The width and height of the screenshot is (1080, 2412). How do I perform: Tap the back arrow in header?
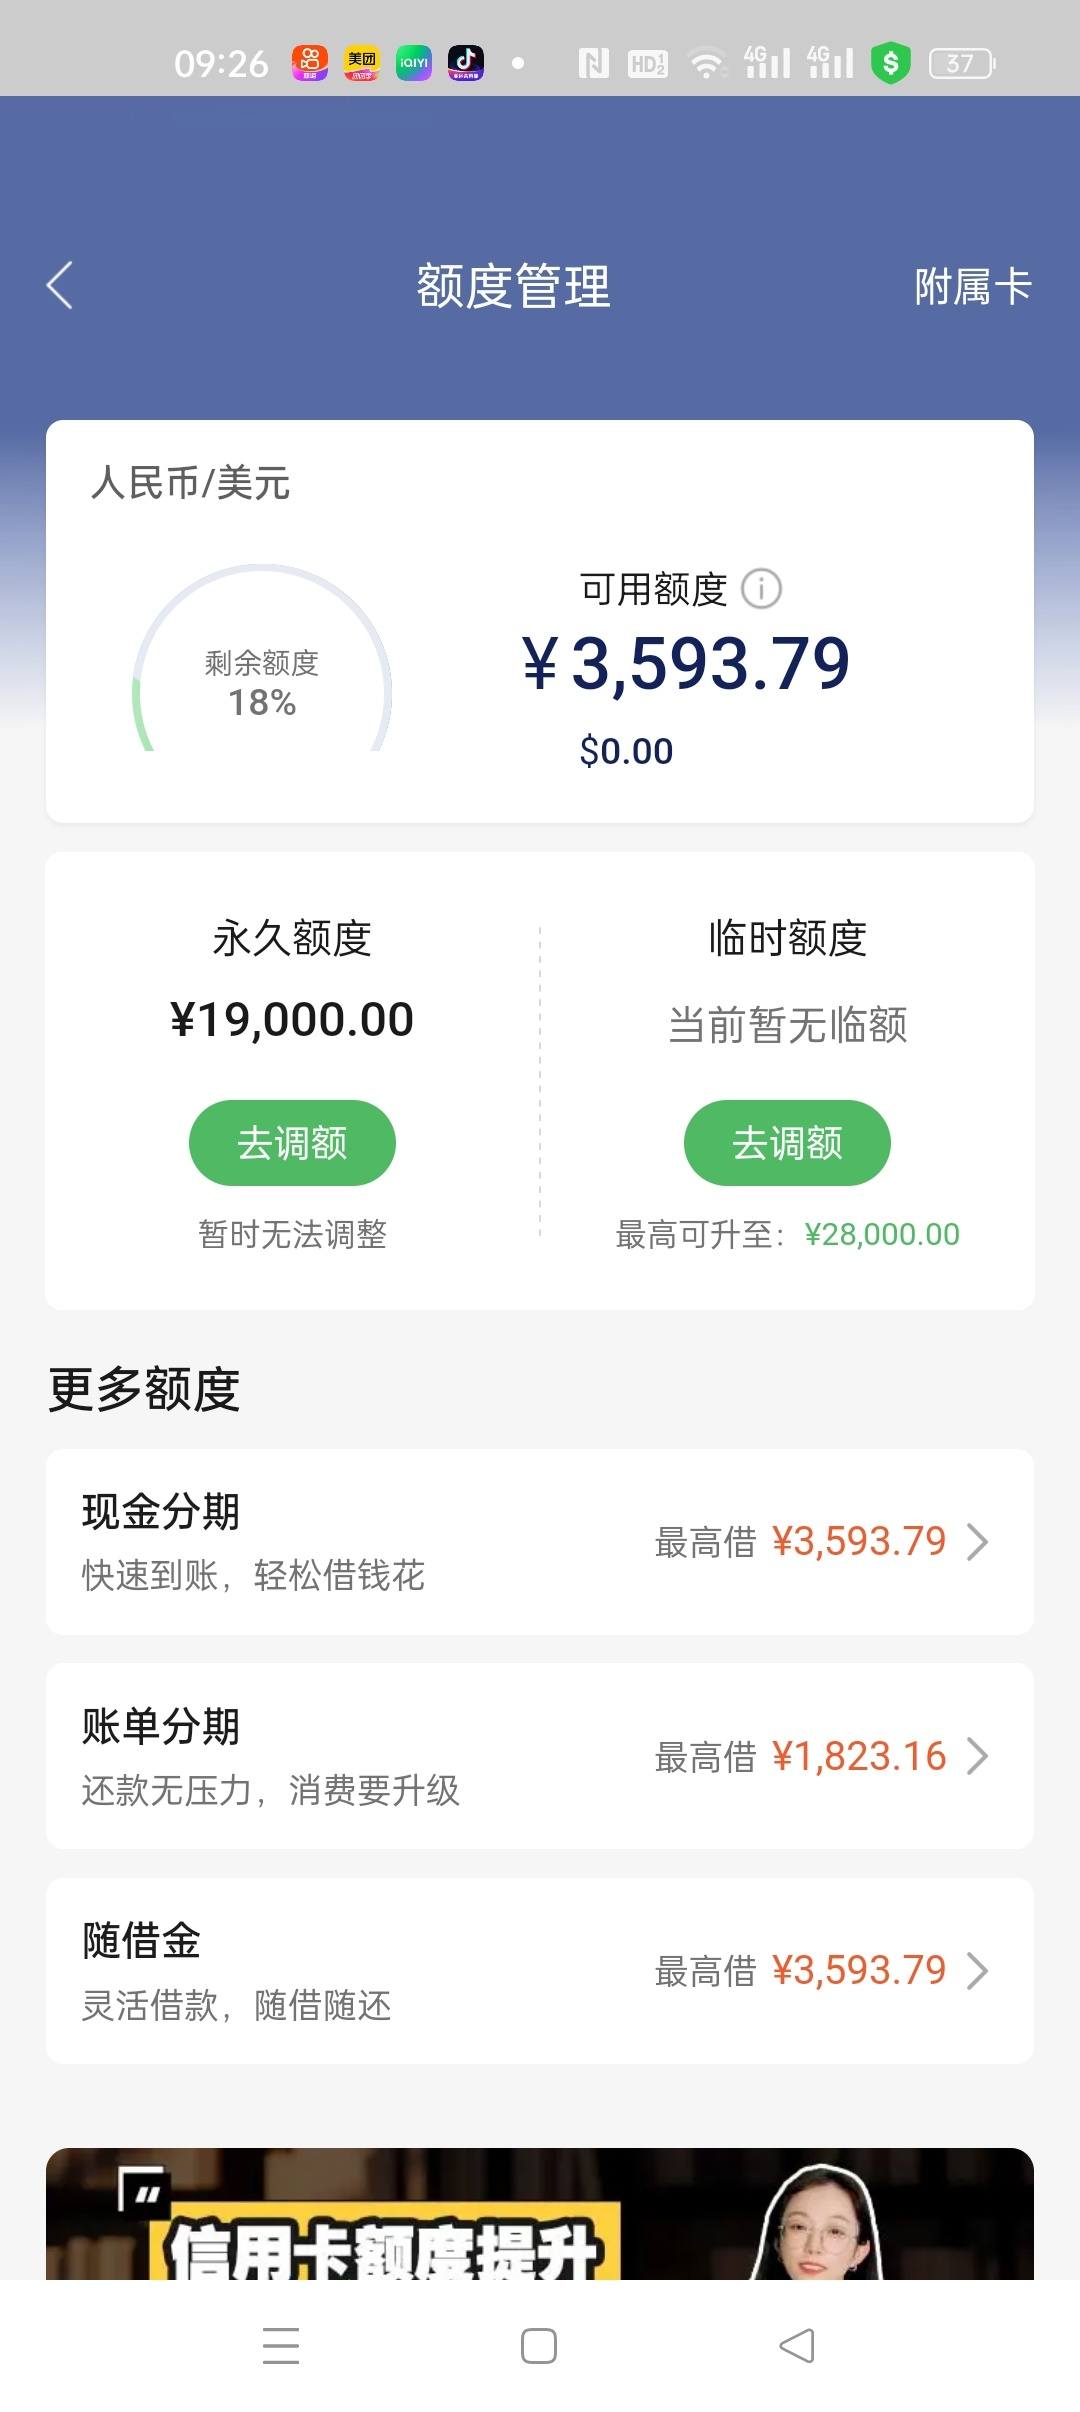click(x=60, y=286)
